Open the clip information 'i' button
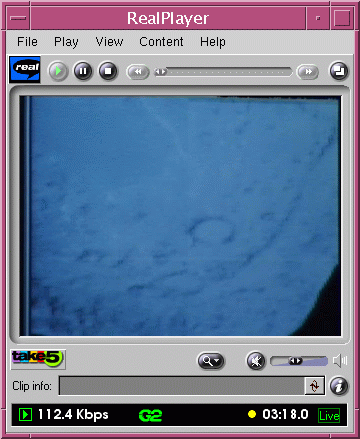Viewport: 360px width, 439px height. [x=339, y=386]
